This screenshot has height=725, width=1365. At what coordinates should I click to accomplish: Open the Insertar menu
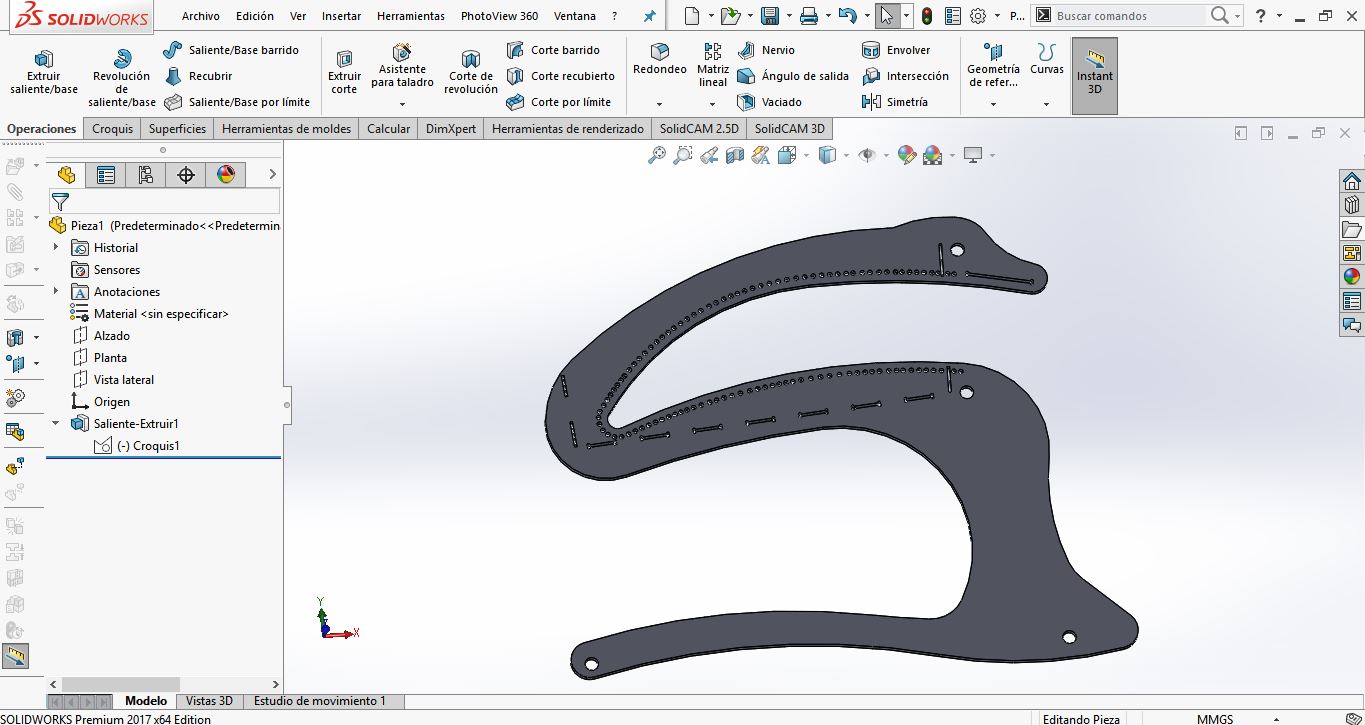341,16
